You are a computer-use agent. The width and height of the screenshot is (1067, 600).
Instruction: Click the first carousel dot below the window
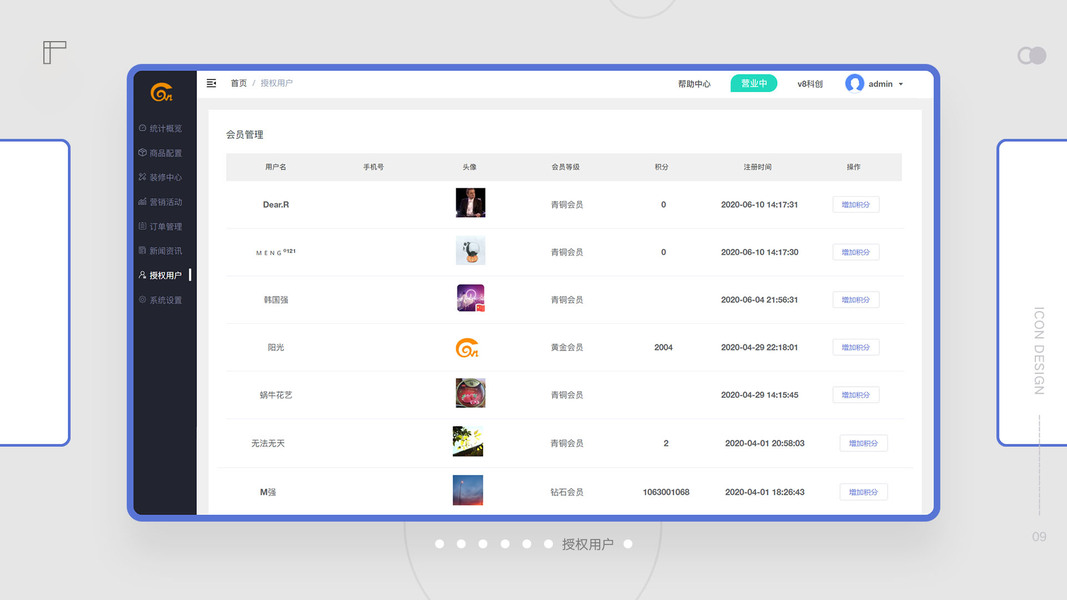coord(440,544)
